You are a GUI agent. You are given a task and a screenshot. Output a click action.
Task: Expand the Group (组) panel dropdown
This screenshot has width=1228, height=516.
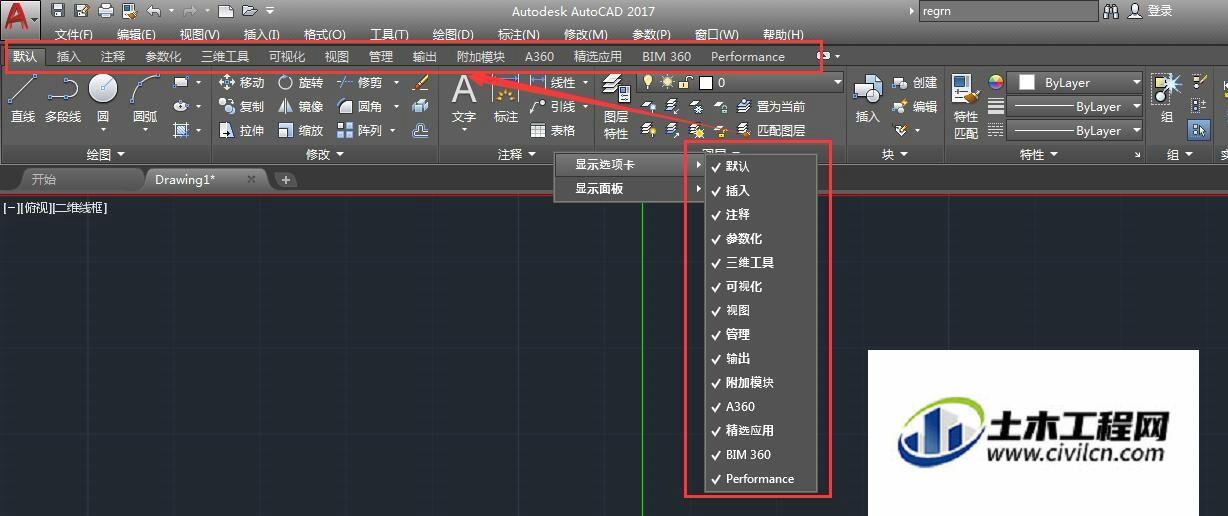click(x=1180, y=155)
